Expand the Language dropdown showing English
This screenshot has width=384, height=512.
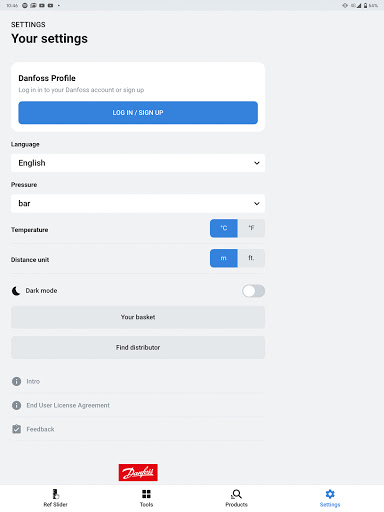(138, 163)
